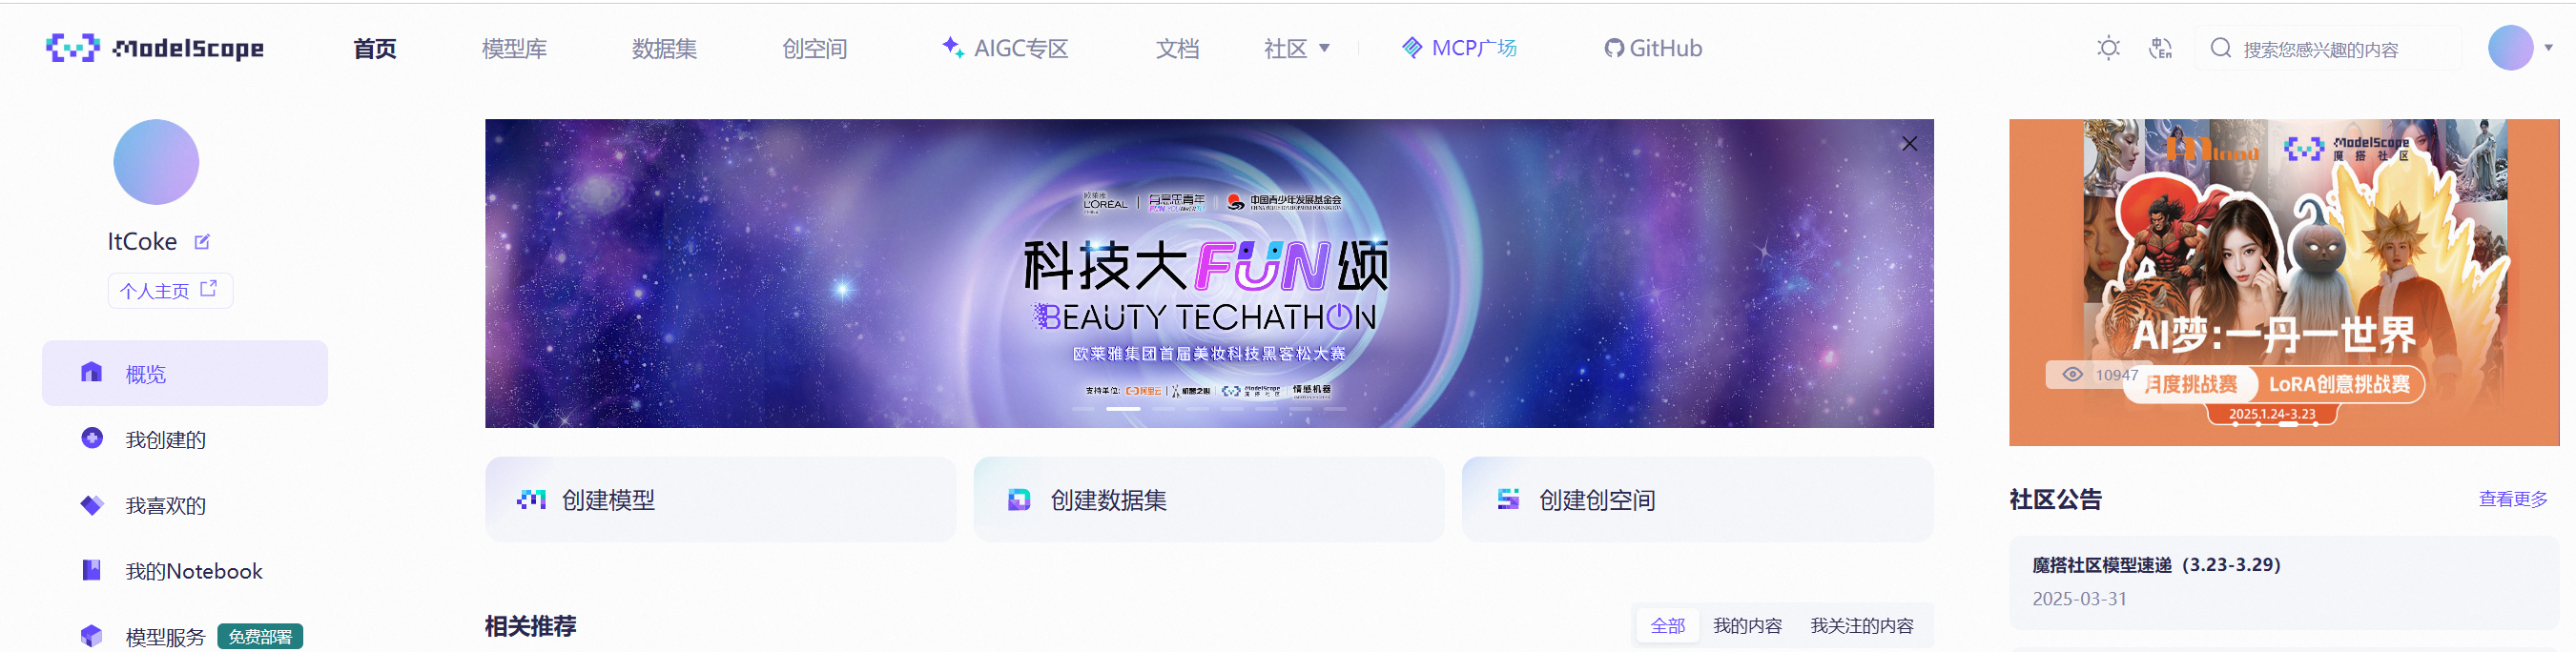Expand the user account menu arrow
Screen dimensions: 2576x652
tap(2548, 48)
